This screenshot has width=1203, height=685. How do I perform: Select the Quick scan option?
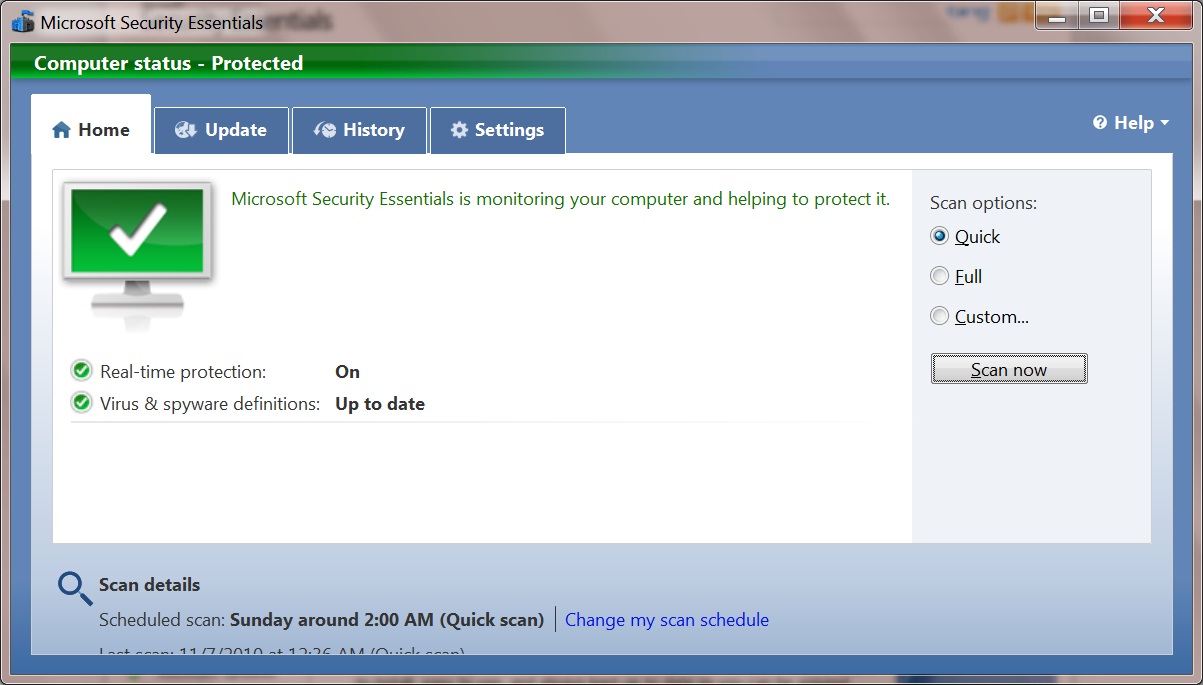coord(939,236)
